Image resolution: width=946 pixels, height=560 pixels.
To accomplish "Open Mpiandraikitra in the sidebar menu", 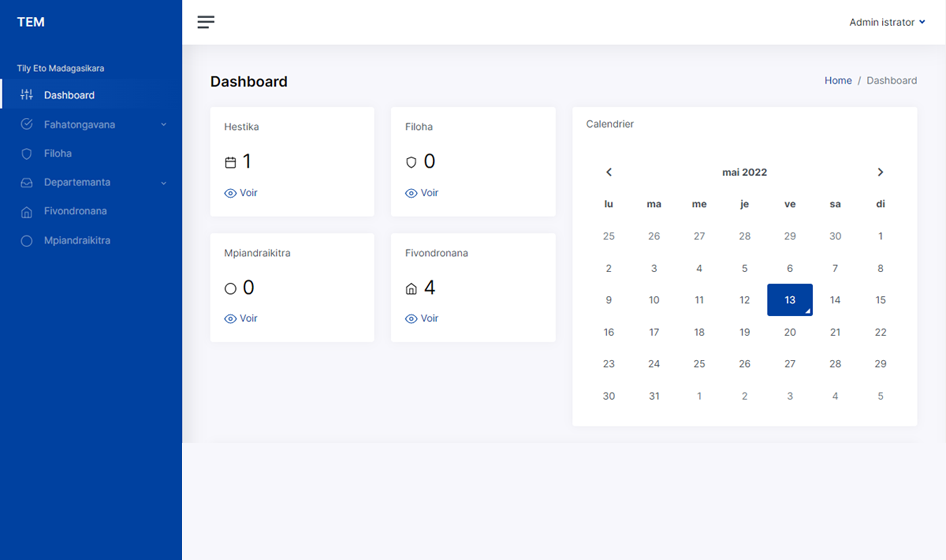I will (x=77, y=241).
